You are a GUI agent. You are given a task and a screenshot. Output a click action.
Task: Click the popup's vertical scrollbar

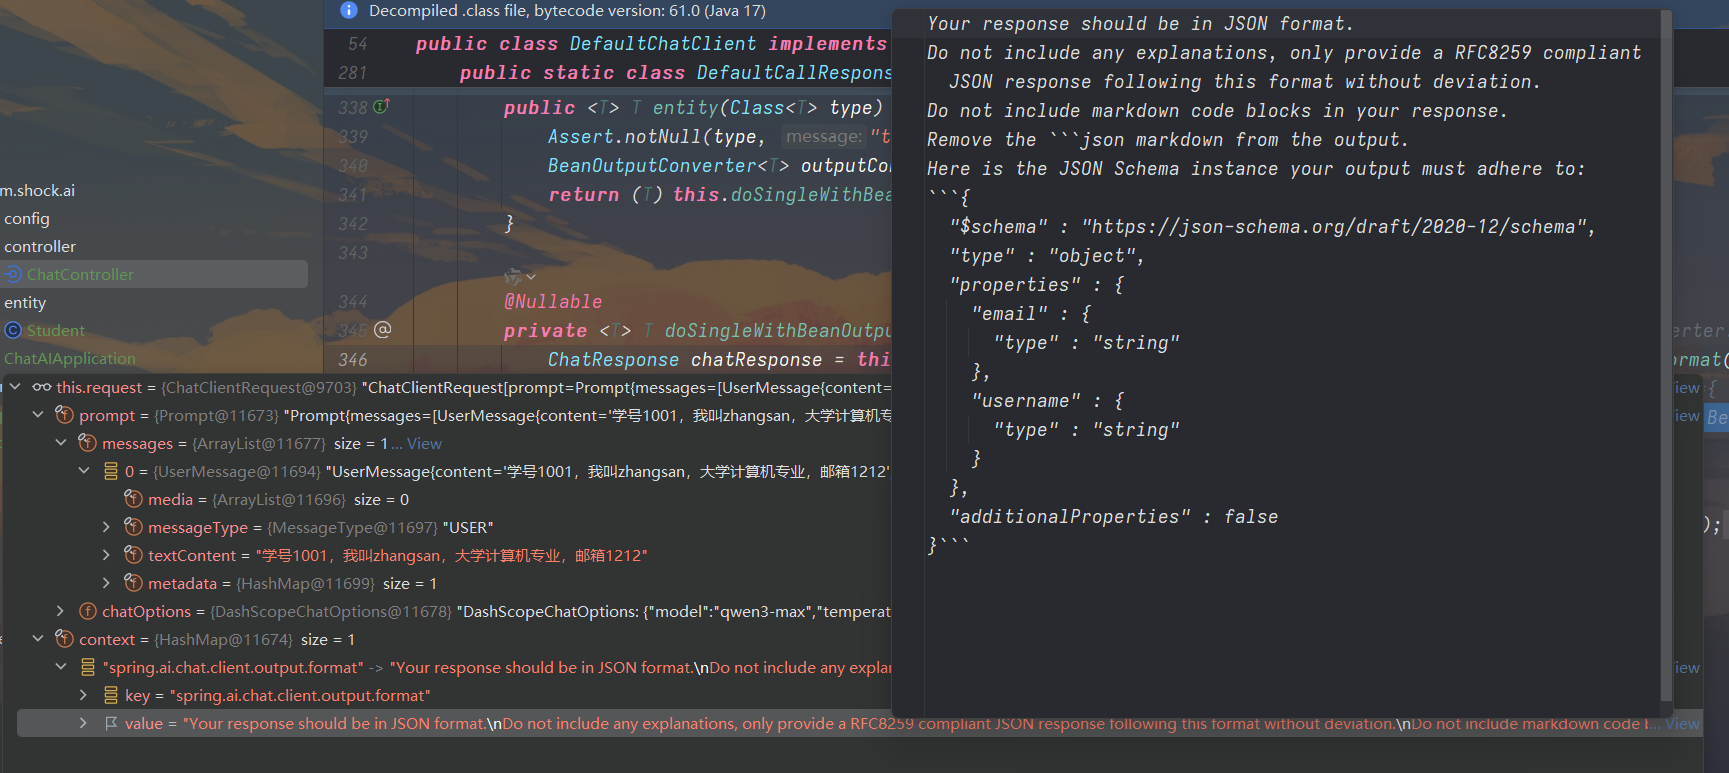pyautogui.click(x=1666, y=350)
